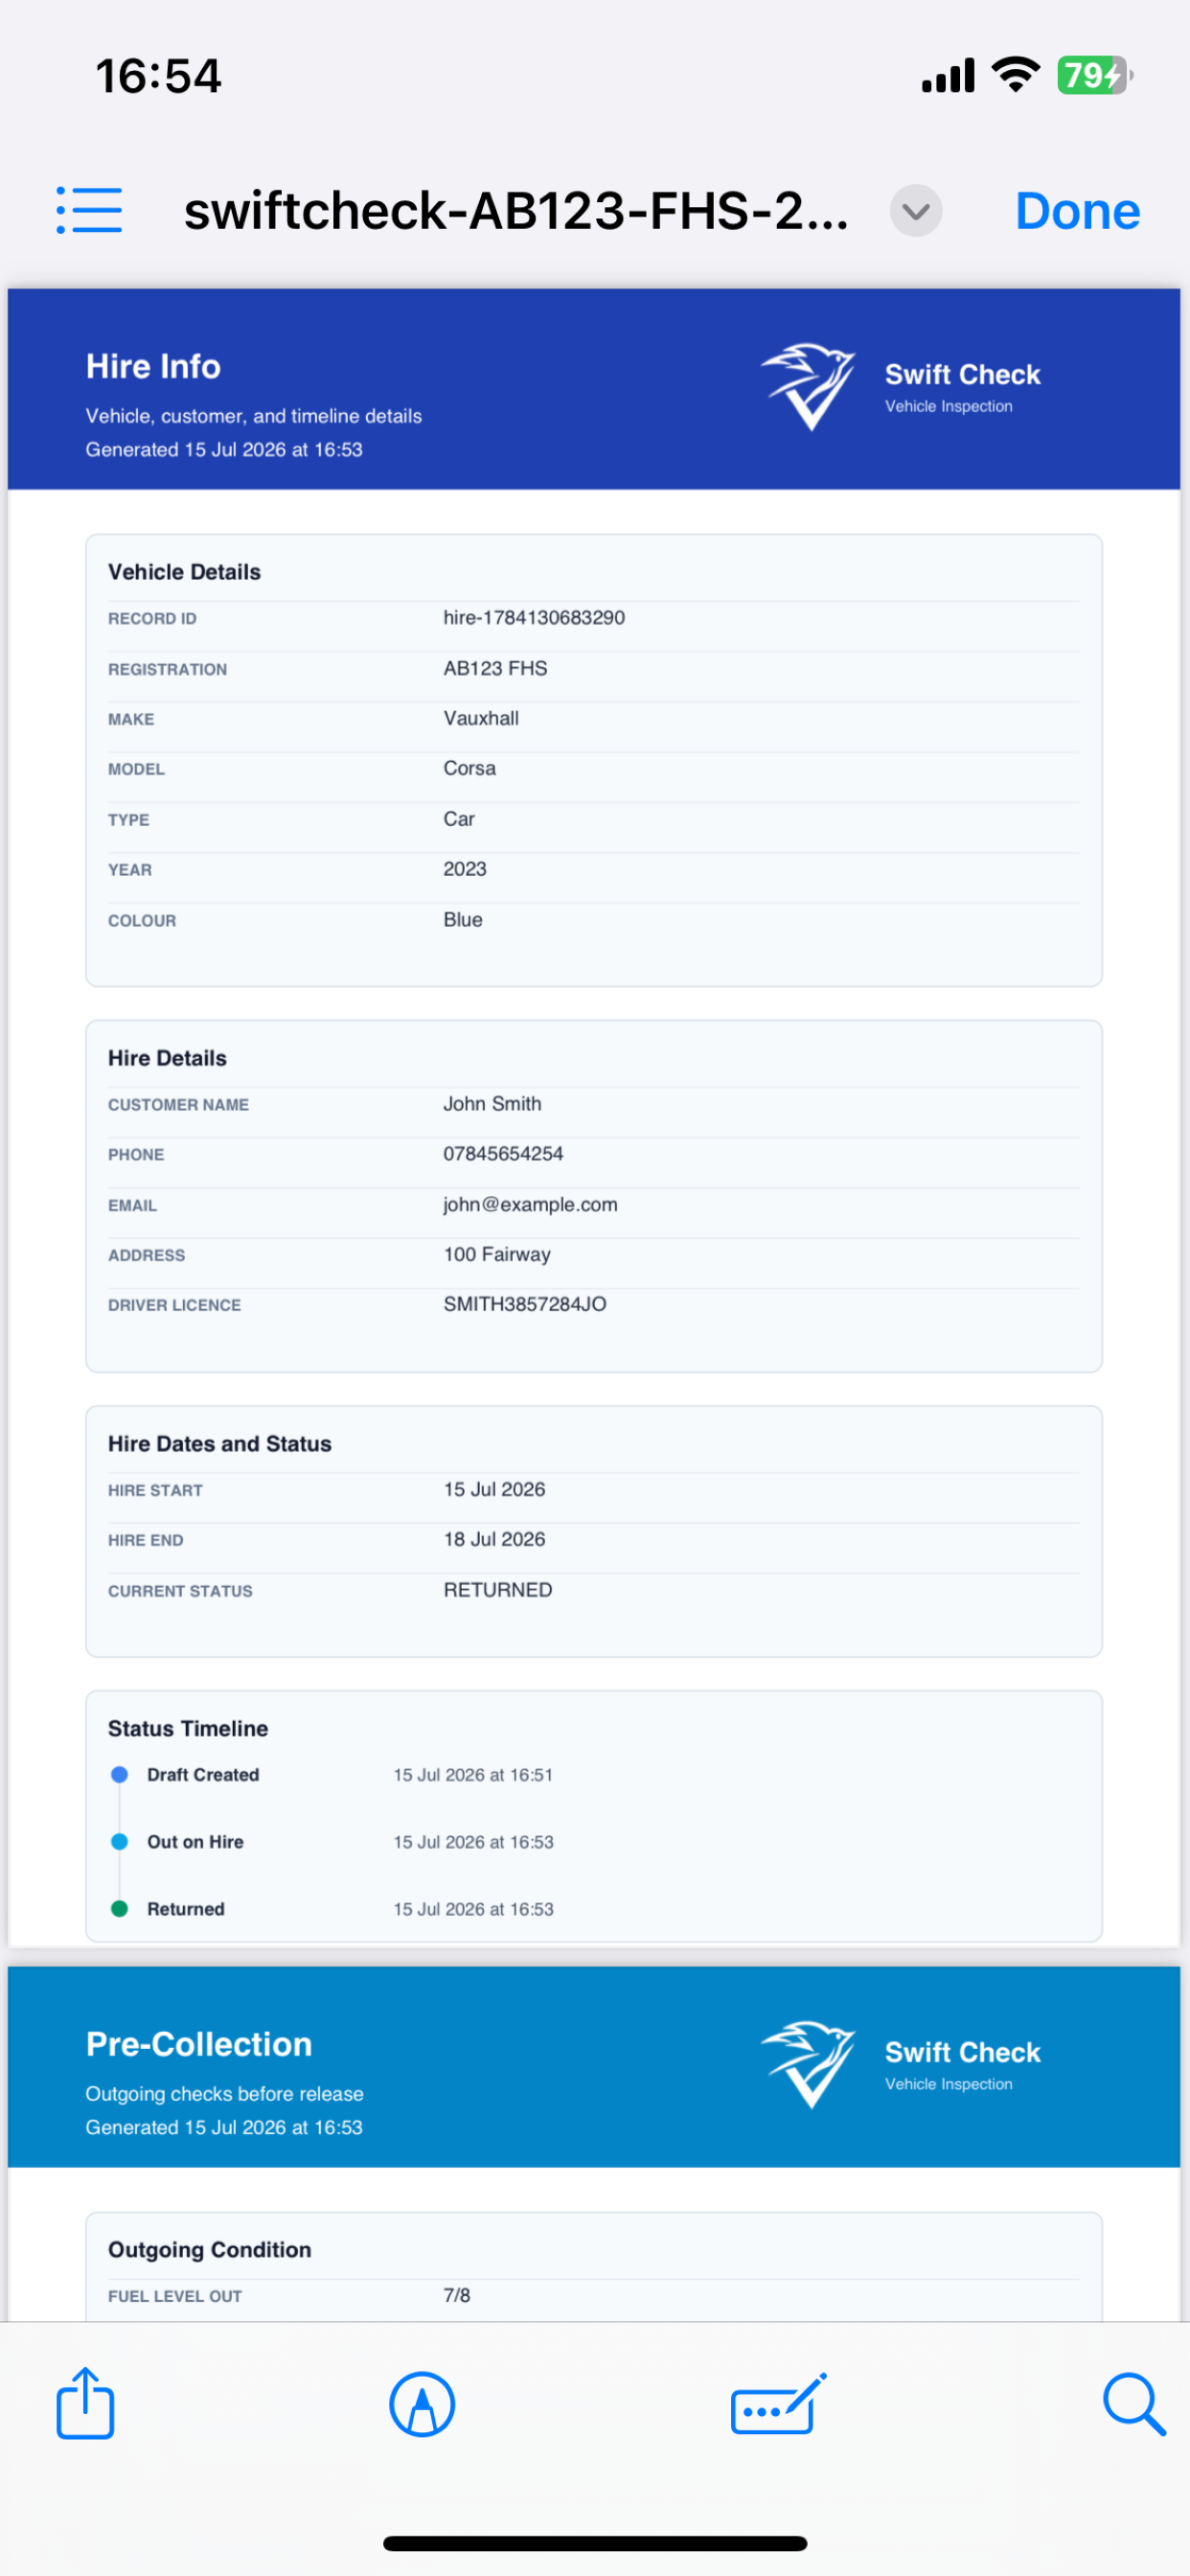The height and width of the screenshot is (2576, 1190).
Task: Select the Pre-Collection heading
Action: click(199, 2044)
